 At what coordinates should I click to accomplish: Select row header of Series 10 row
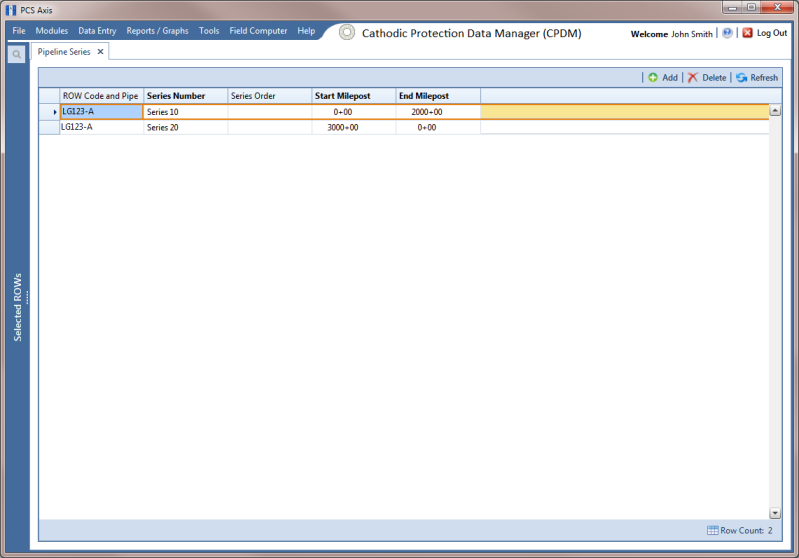[49, 112]
